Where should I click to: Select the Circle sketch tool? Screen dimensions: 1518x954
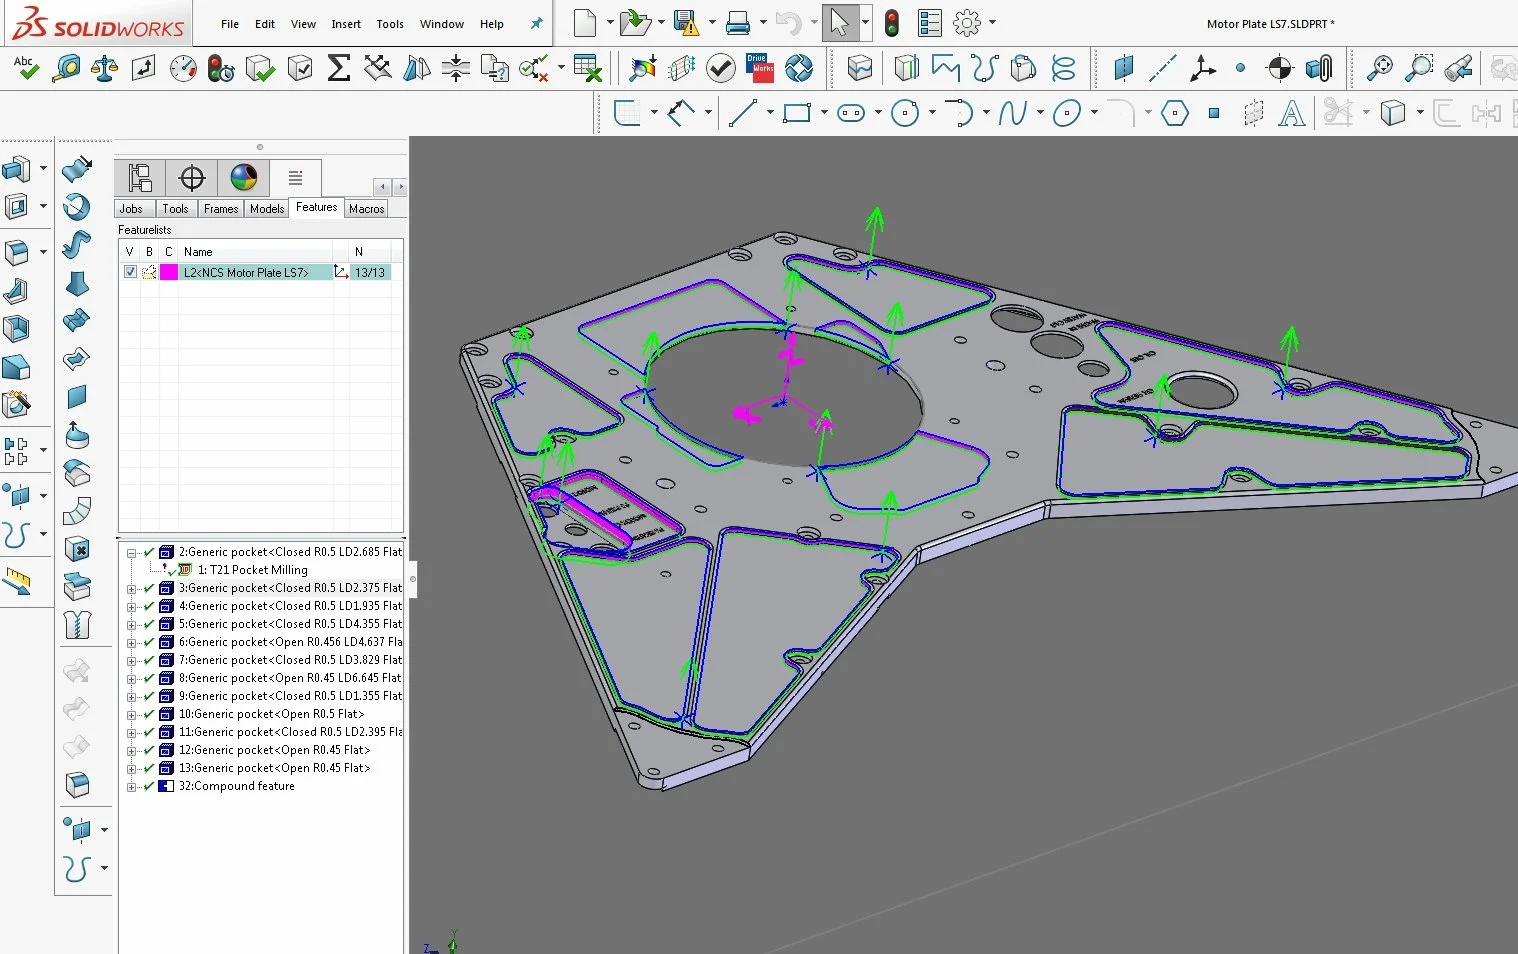[905, 113]
